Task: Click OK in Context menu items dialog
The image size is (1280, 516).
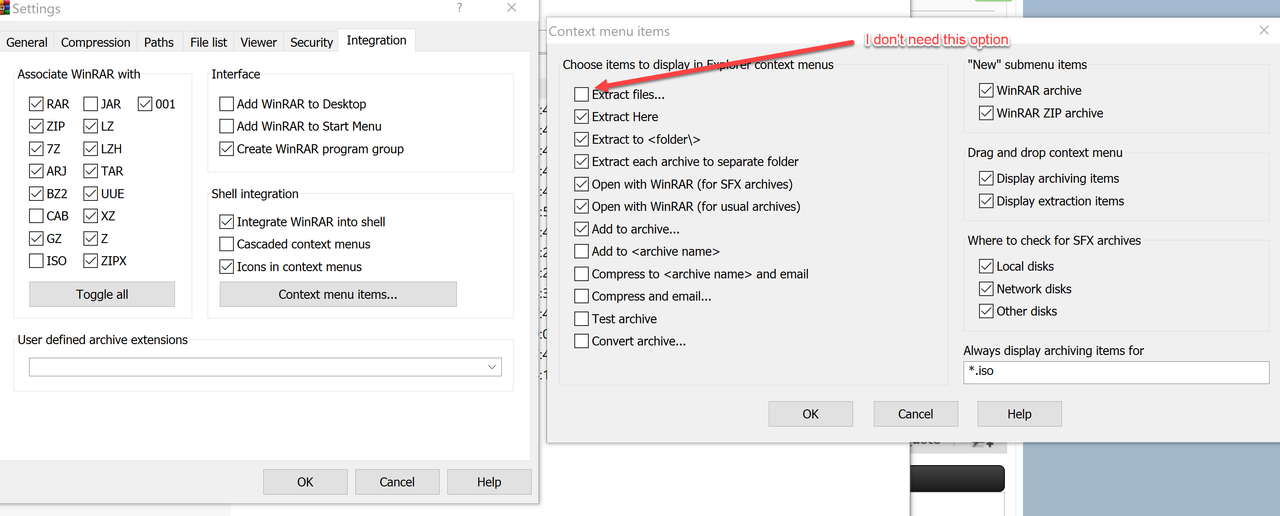Action: [810, 414]
